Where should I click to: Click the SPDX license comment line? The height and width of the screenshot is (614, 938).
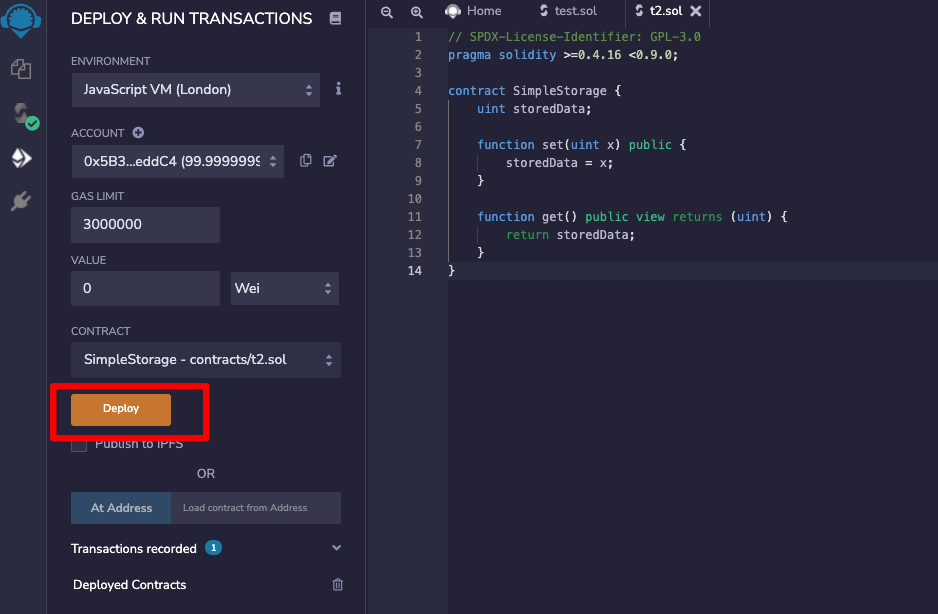(x=574, y=37)
